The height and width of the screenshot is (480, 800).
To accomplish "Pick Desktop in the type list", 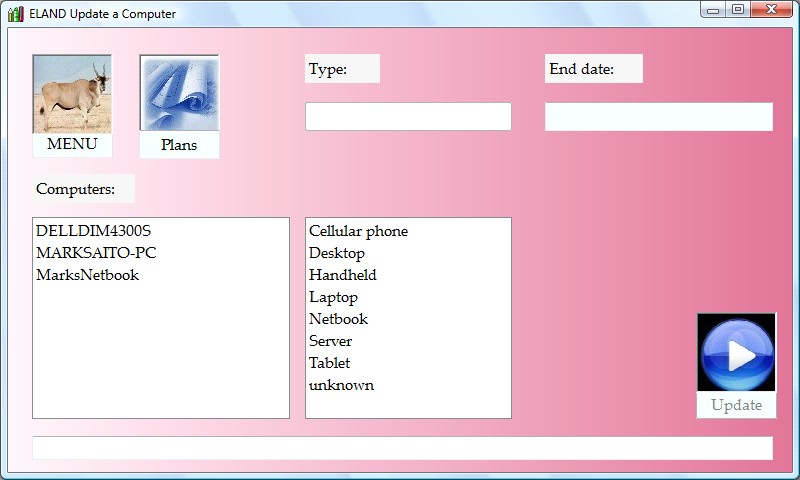I will [x=337, y=253].
